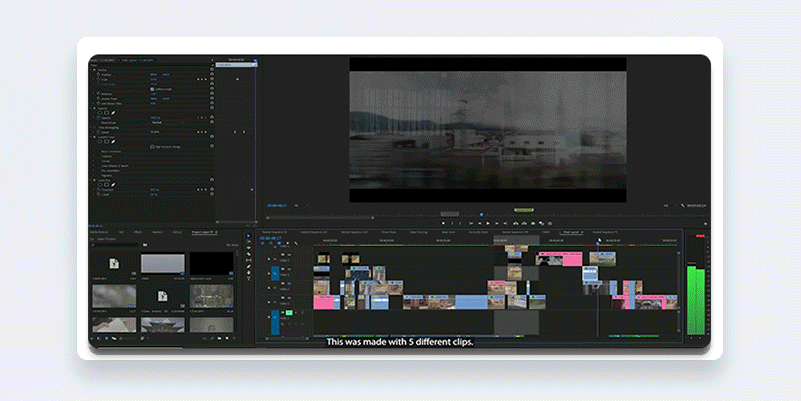This screenshot has width=801, height=401.
Task: Open Program monitor settings wrench
Action: tap(682, 206)
